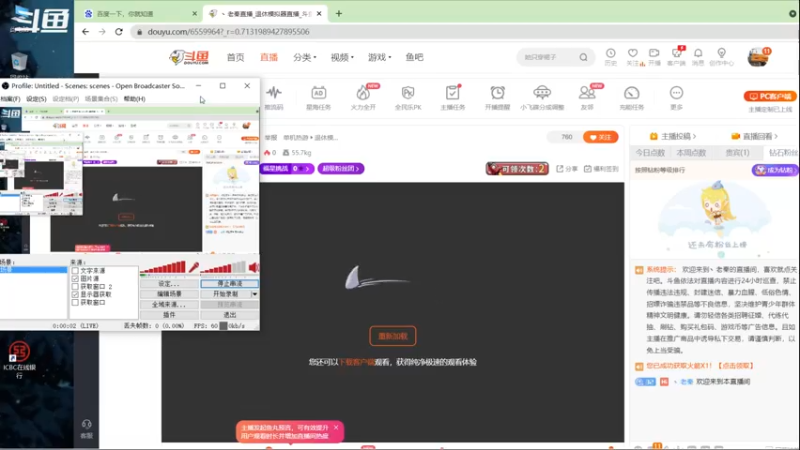The height and width of the screenshot is (450, 800).
Task: Open the 友邻 two-people icon
Action: pos(587,93)
